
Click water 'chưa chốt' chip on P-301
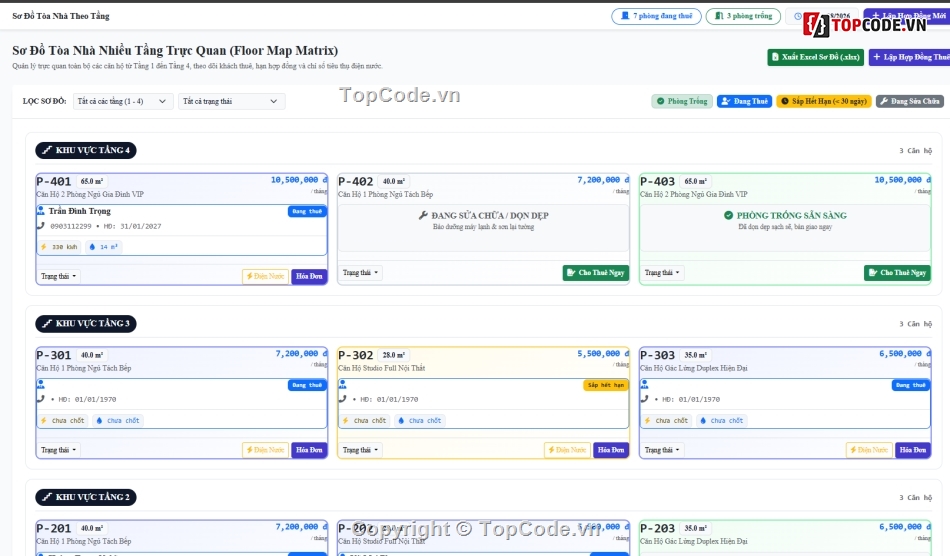[x=118, y=420]
